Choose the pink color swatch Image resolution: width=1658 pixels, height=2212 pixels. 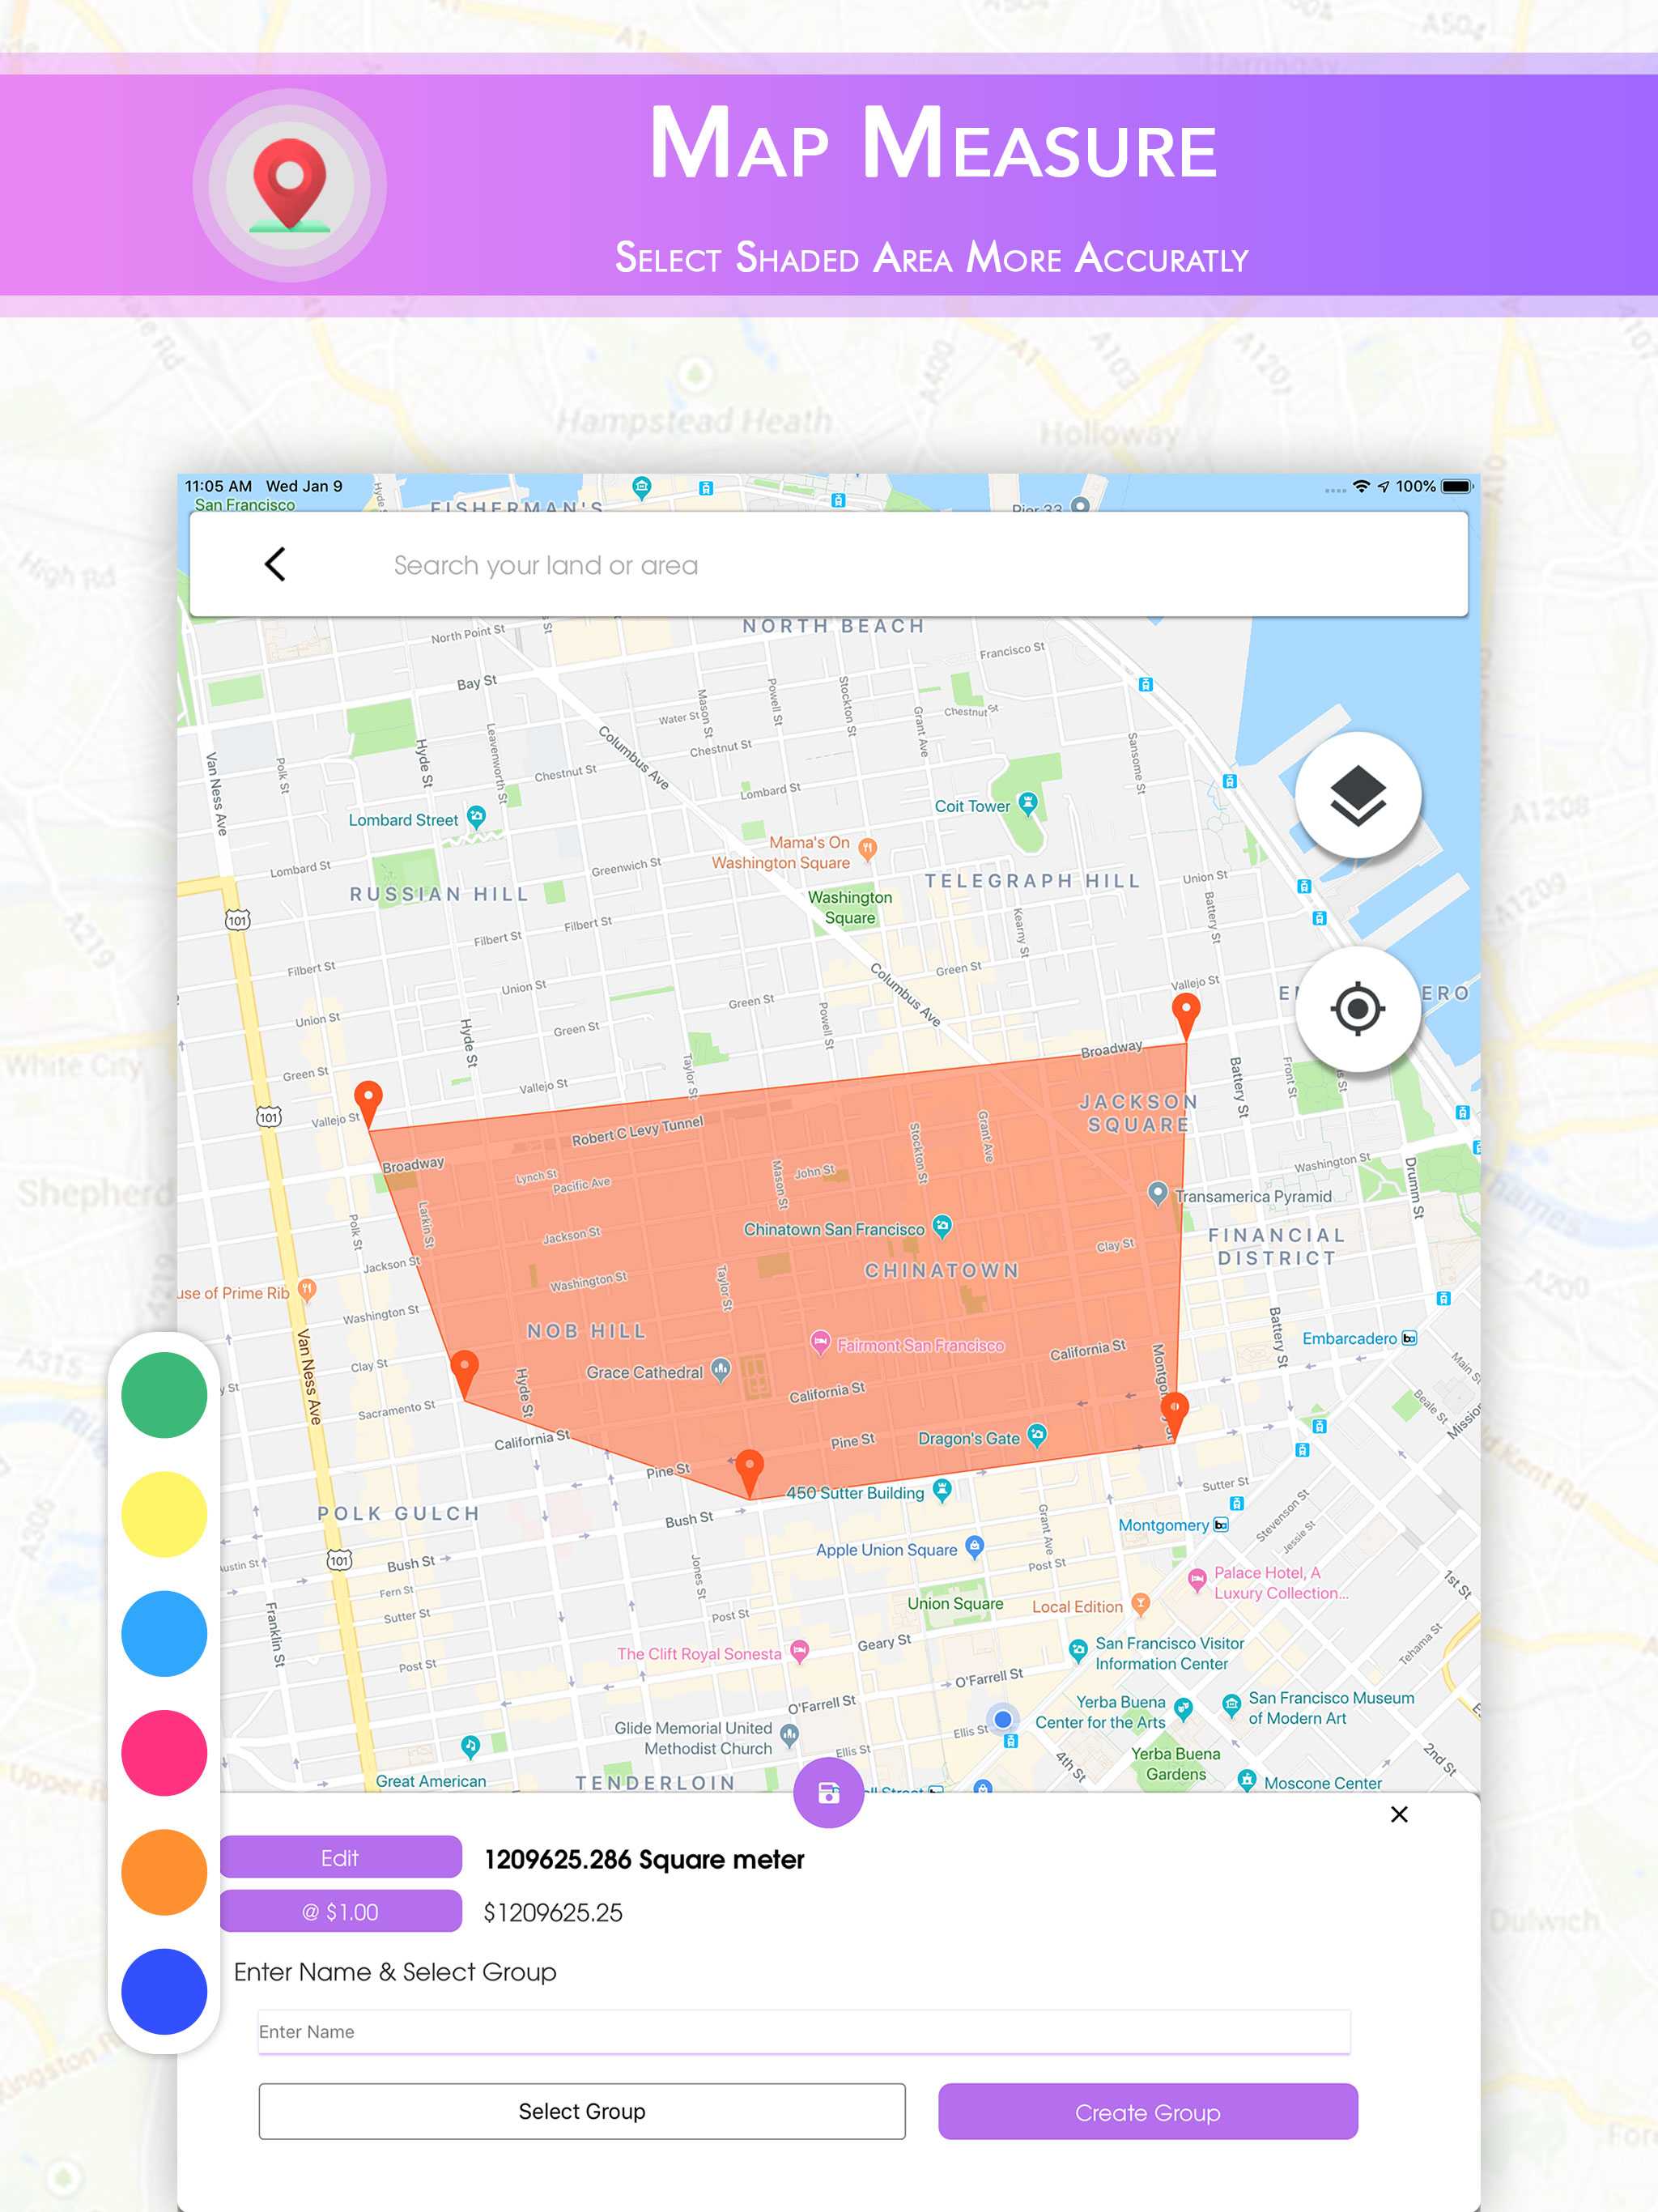(164, 1753)
